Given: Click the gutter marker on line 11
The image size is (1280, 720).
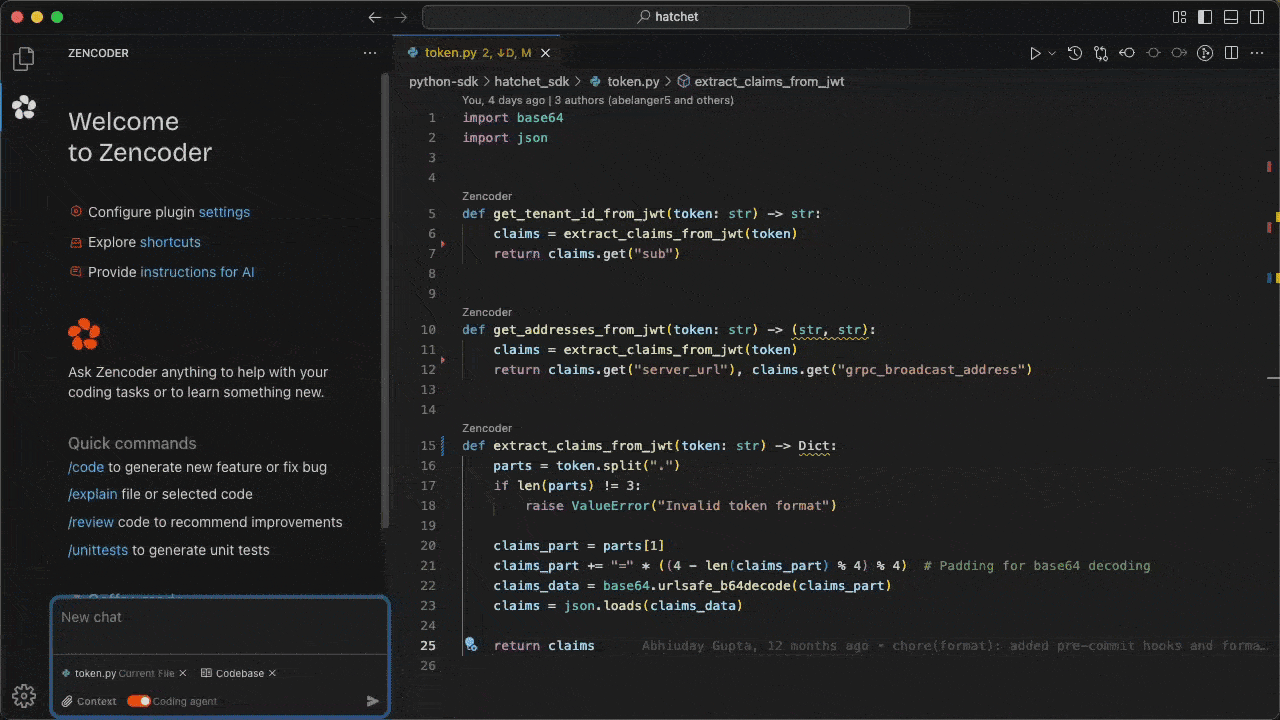Looking at the screenshot, I should (x=443, y=358).
